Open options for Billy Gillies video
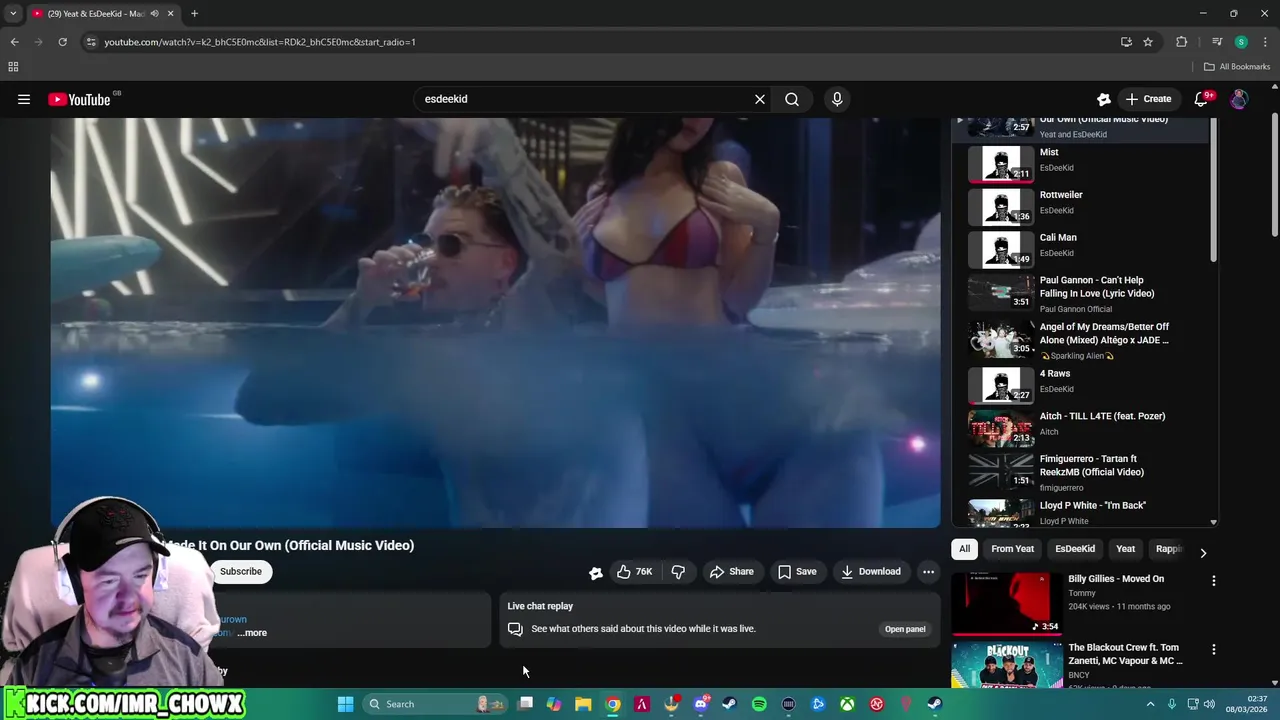1280x720 pixels. click(1214, 581)
